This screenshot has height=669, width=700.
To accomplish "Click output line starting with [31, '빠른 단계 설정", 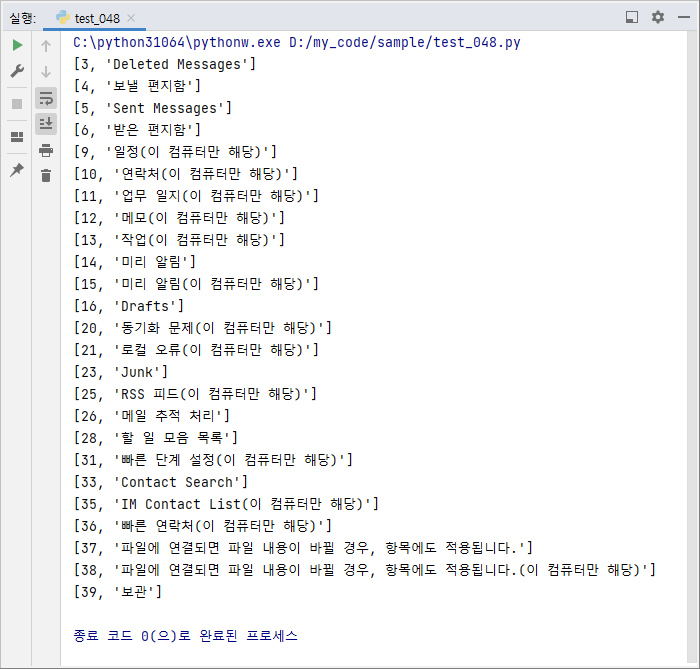I will [213, 459].
